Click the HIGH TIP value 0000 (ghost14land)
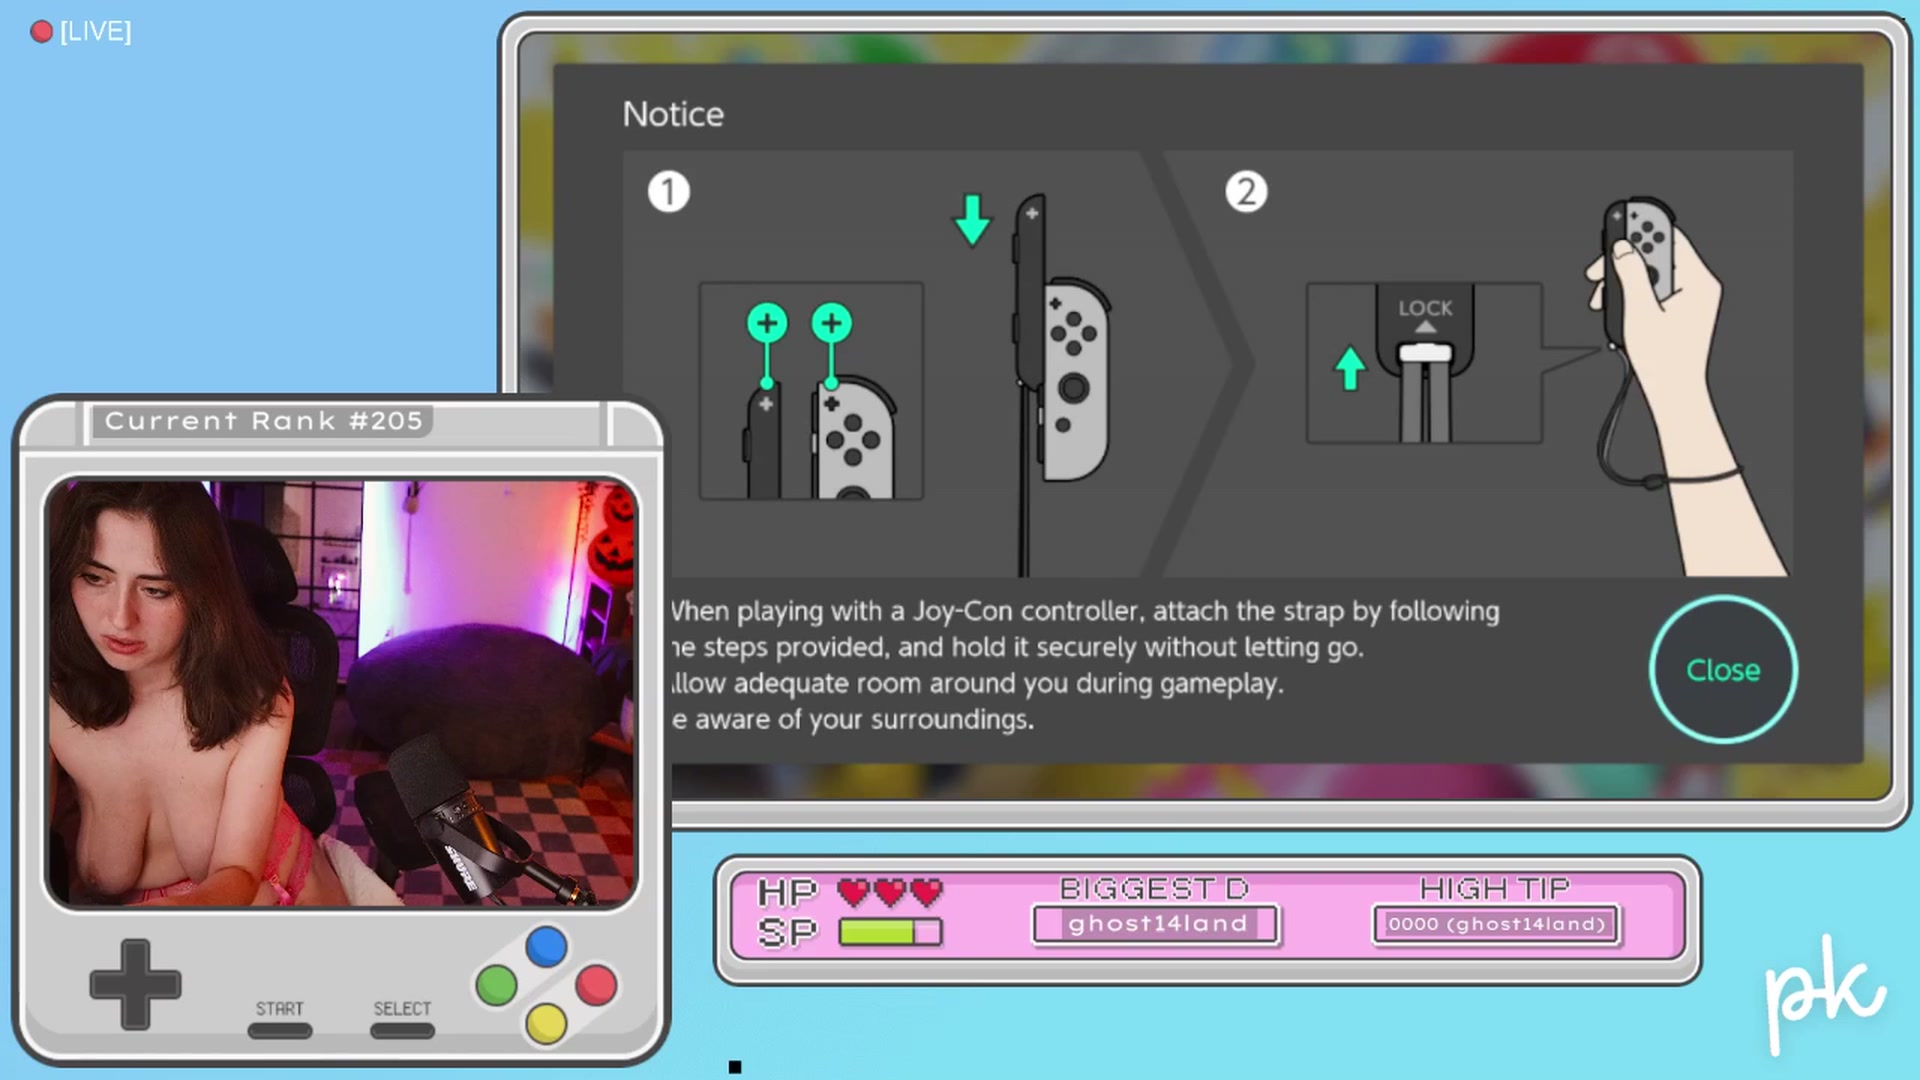1920x1080 pixels. coord(1496,924)
